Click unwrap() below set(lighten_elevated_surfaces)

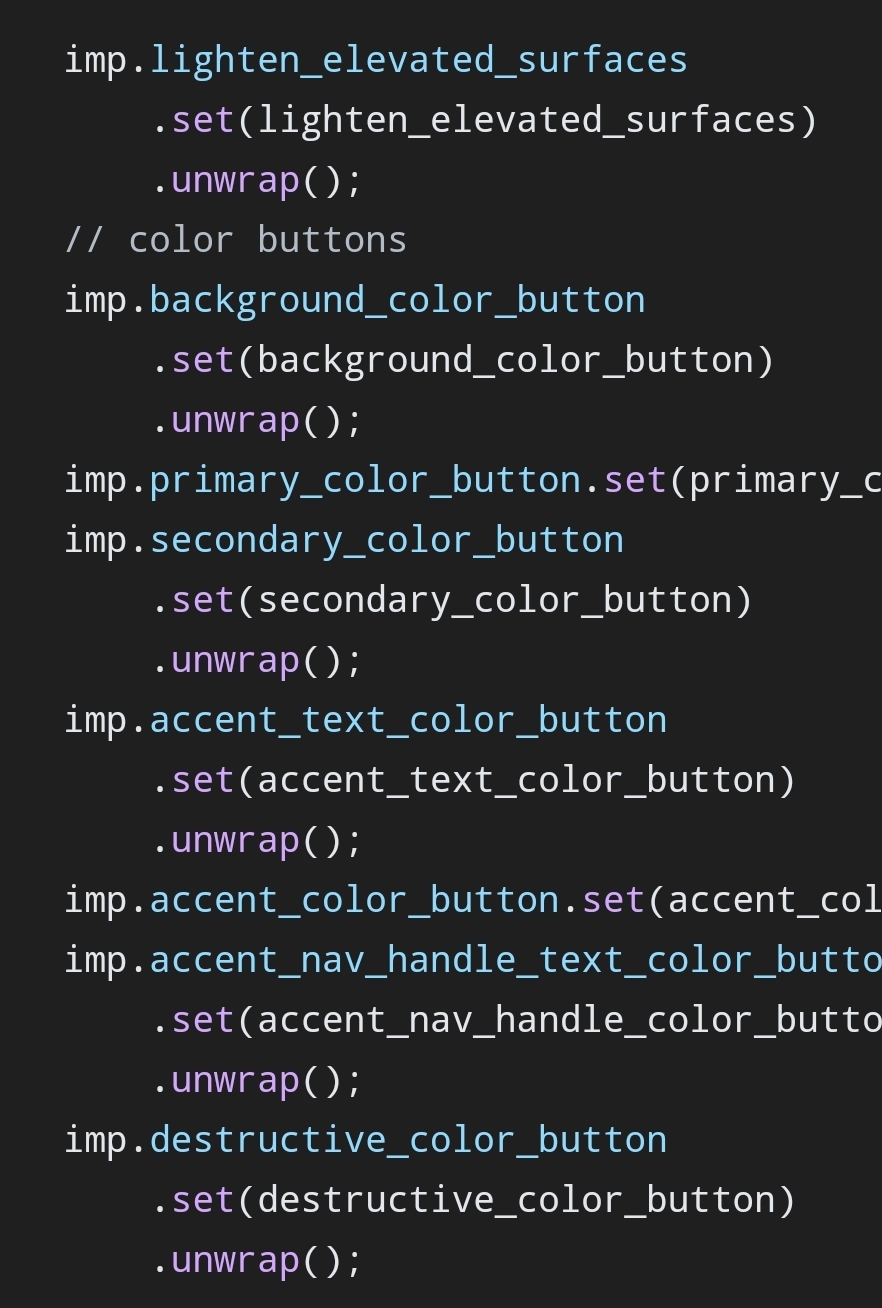tap(257, 180)
